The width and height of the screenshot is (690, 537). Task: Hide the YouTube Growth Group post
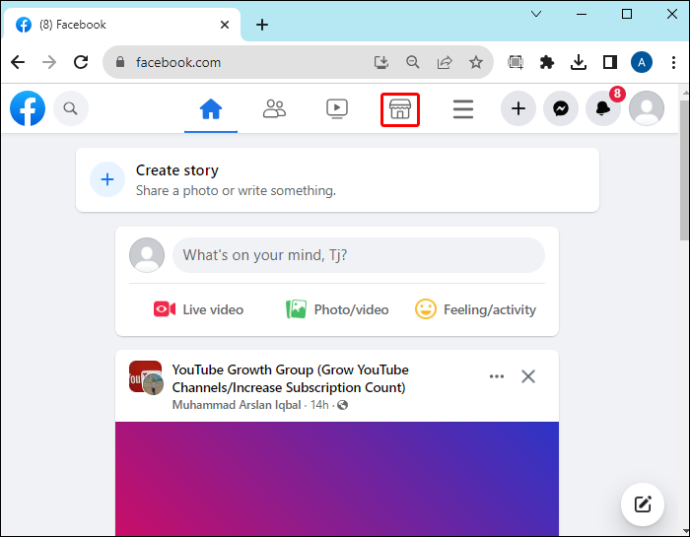(x=528, y=376)
